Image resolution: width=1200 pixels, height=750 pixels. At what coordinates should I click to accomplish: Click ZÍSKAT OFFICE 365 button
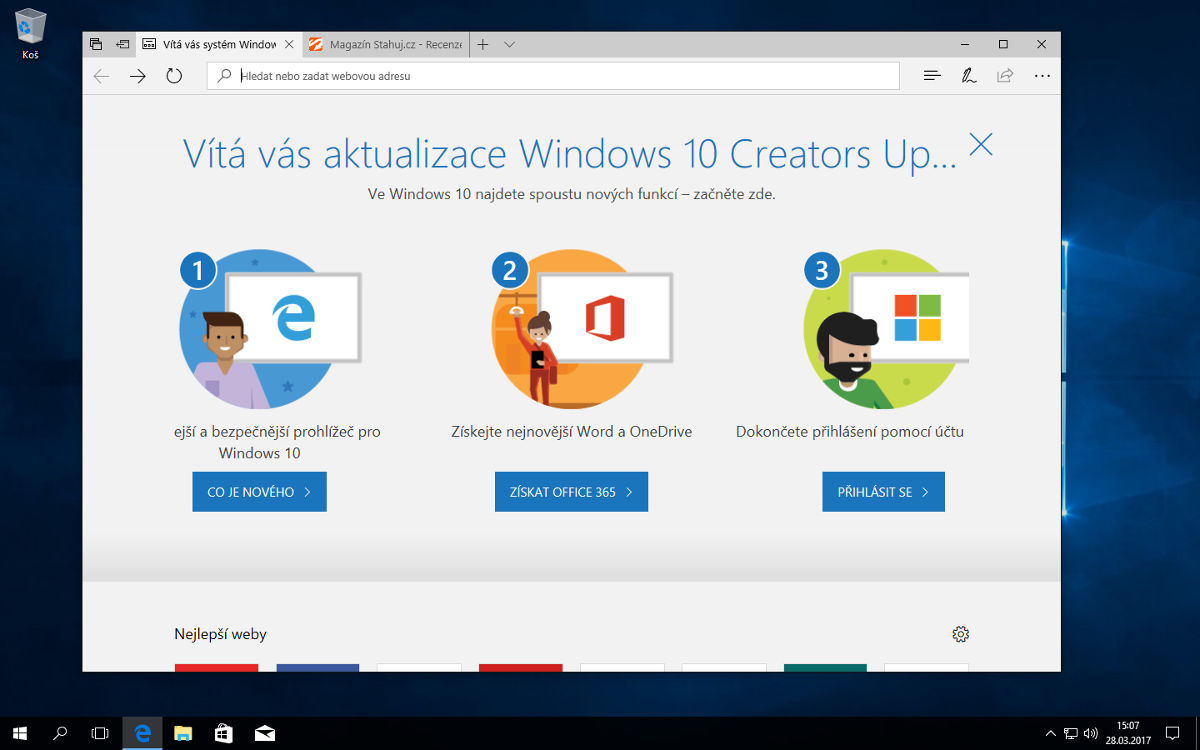tap(571, 492)
